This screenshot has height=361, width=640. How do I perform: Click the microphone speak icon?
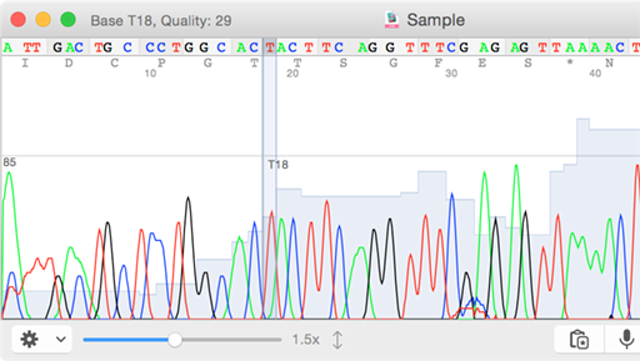(626, 339)
